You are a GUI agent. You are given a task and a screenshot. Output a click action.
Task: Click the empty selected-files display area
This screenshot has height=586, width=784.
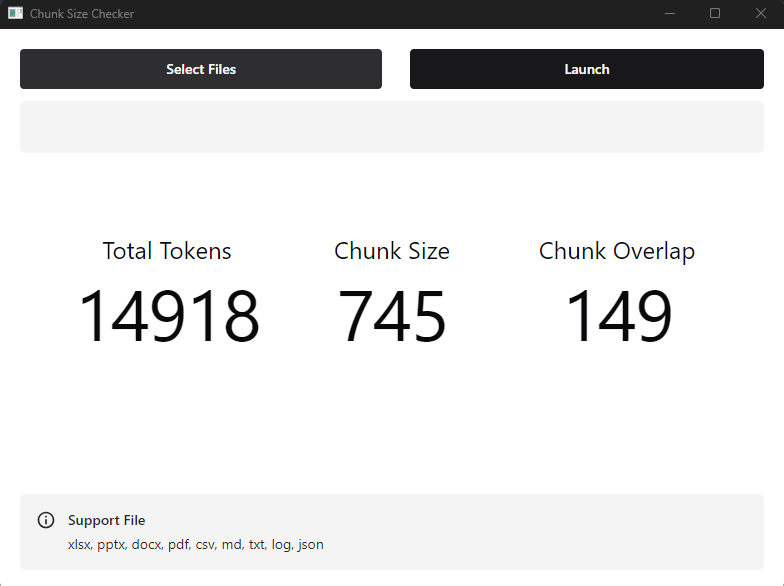click(x=392, y=127)
